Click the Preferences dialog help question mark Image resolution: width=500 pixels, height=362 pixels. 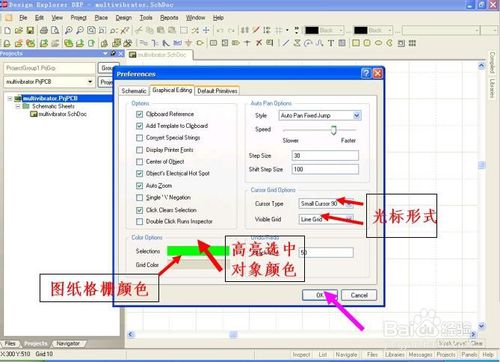click(x=366, y=73)
